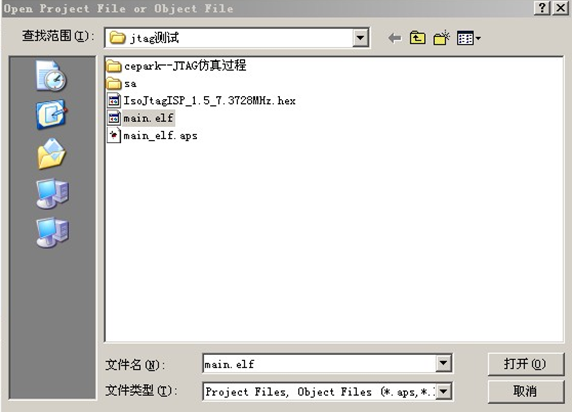Click the file name input field
The width and height of the screenshot is (572, 412).
pos(319,363)
